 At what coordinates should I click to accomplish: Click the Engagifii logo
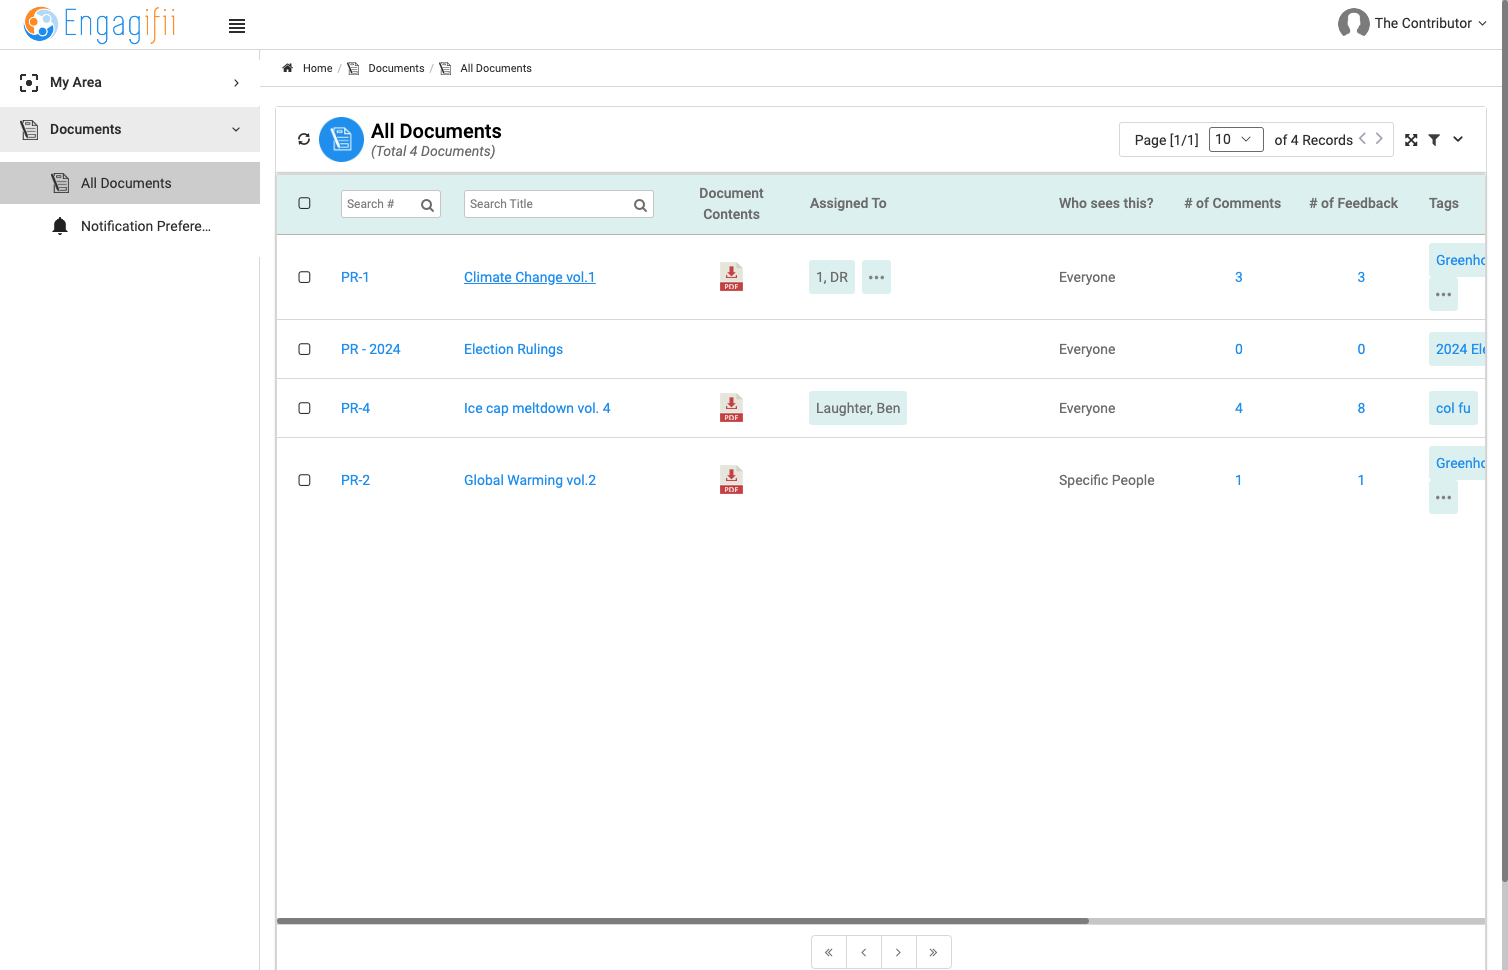[x=100, y=24]
